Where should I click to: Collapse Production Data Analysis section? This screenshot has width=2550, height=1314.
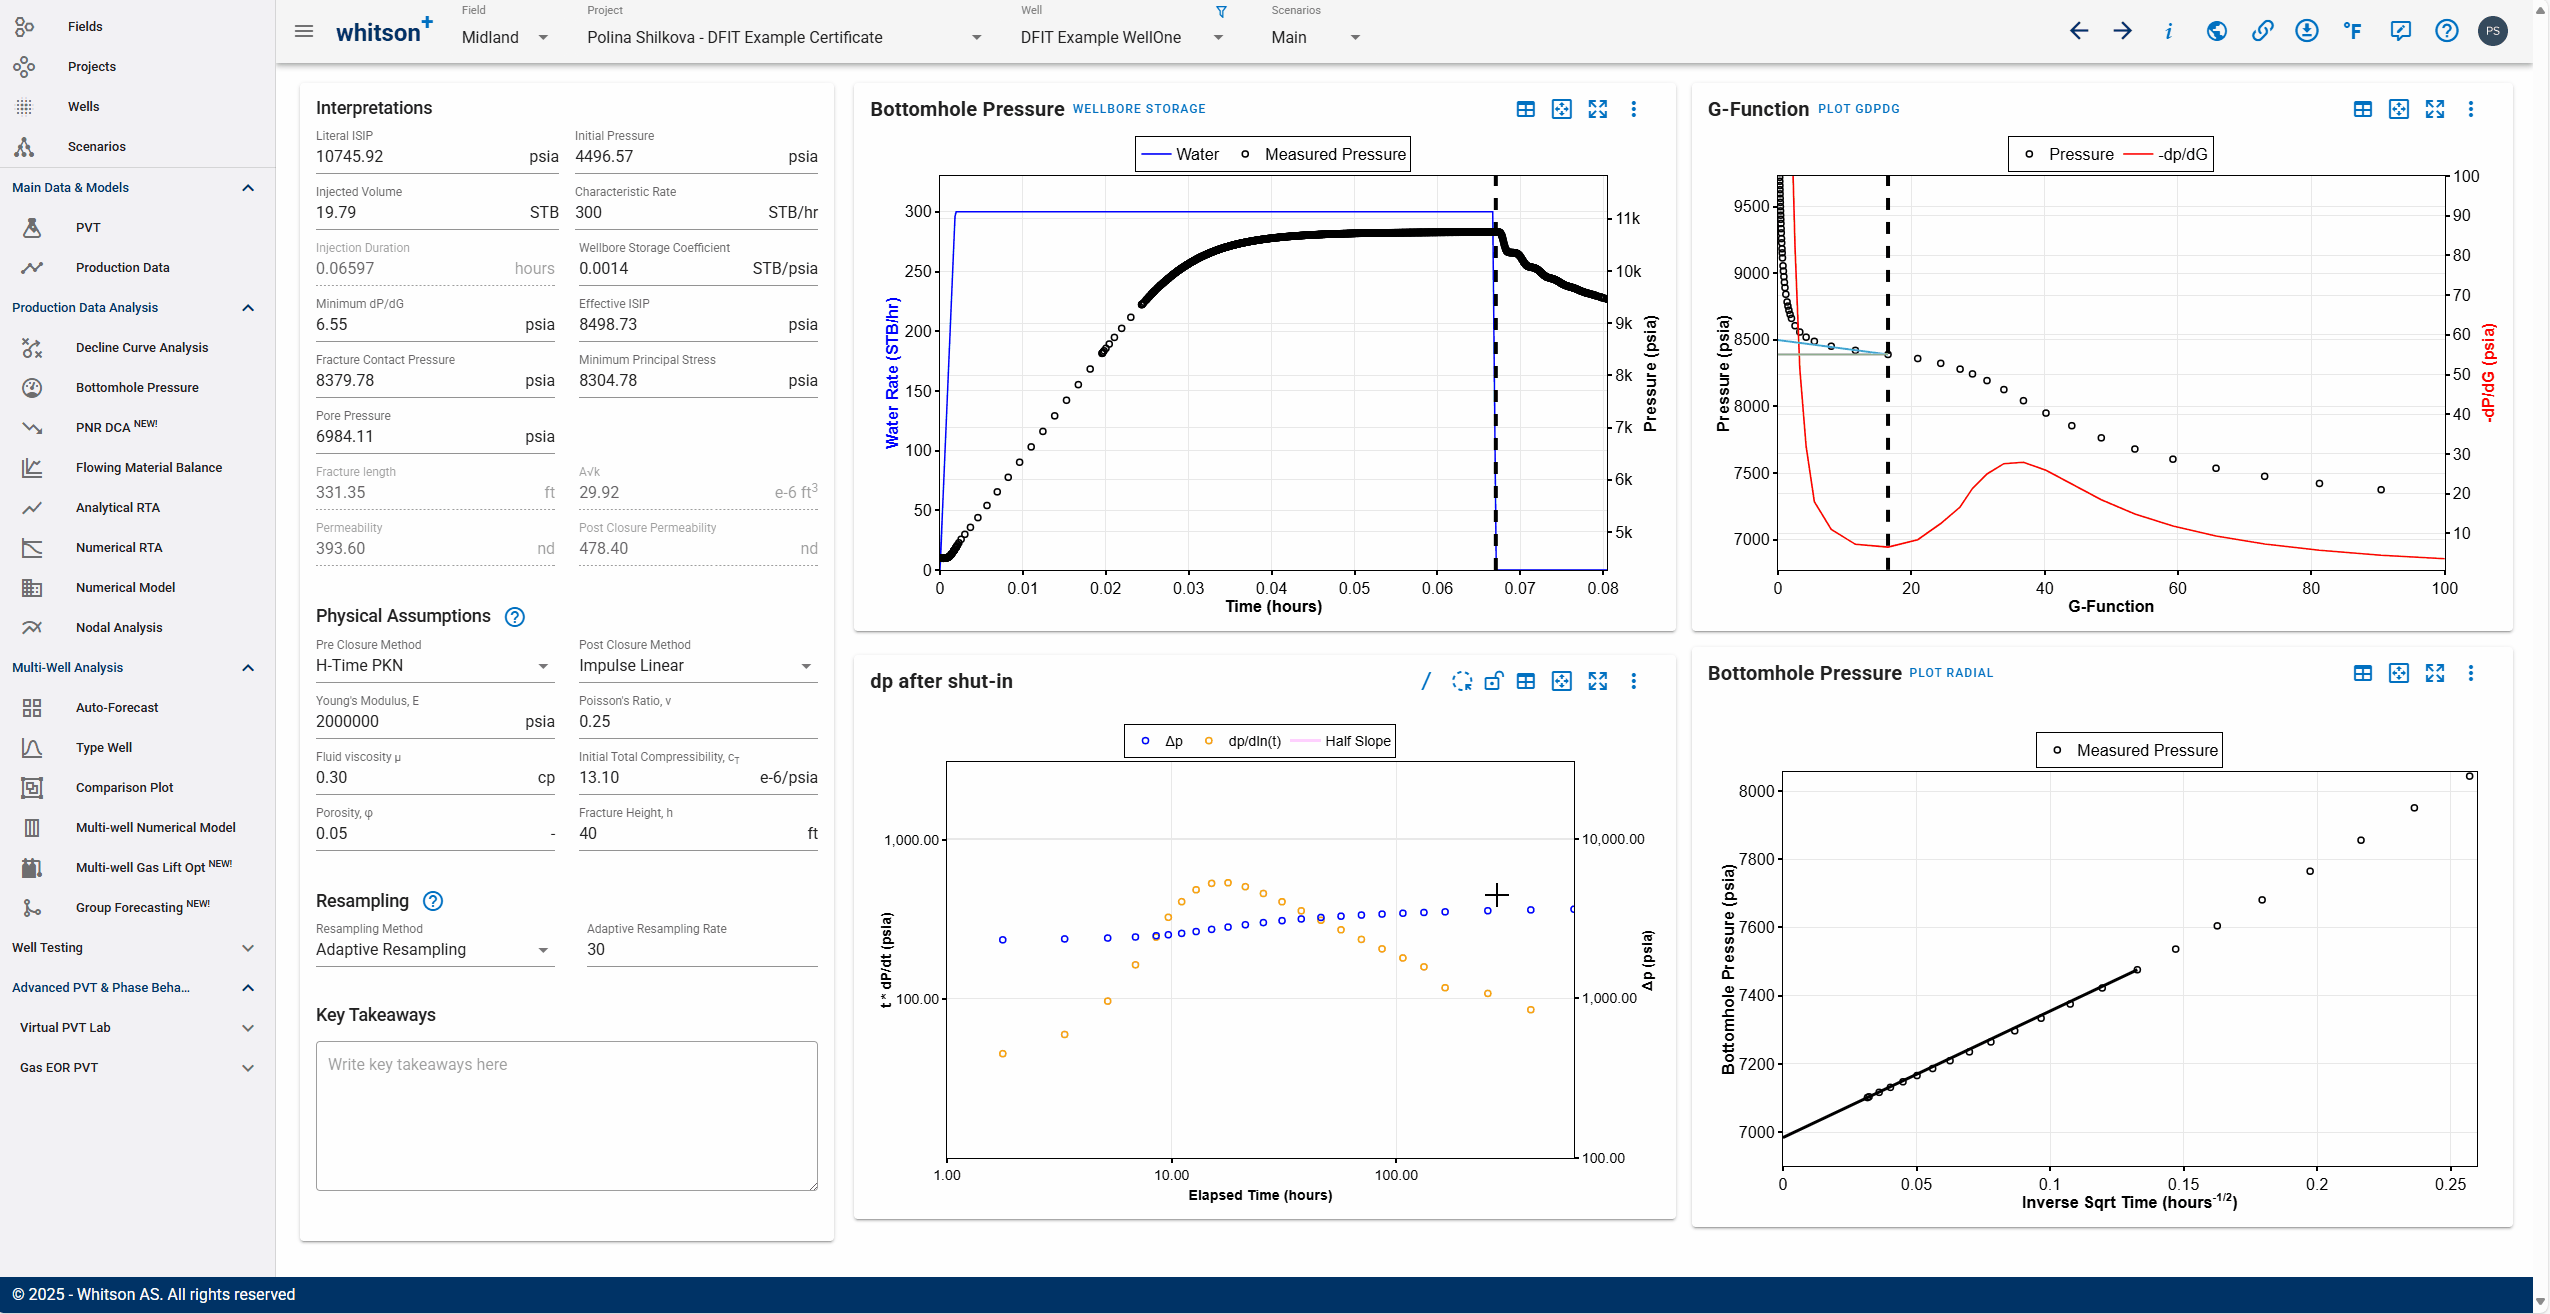248,308
